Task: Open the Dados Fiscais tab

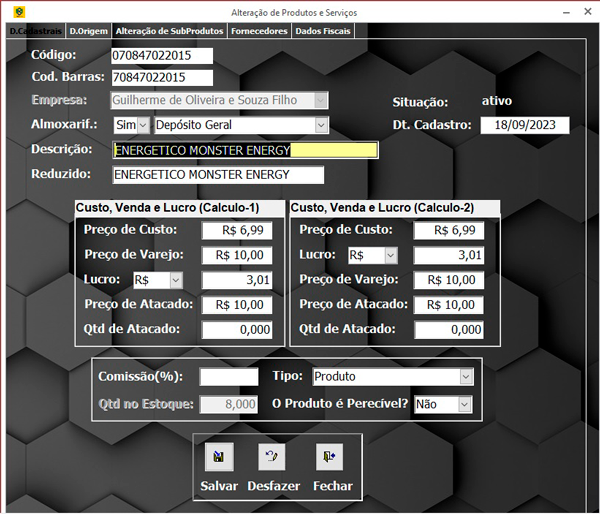Action: (323, 31)
